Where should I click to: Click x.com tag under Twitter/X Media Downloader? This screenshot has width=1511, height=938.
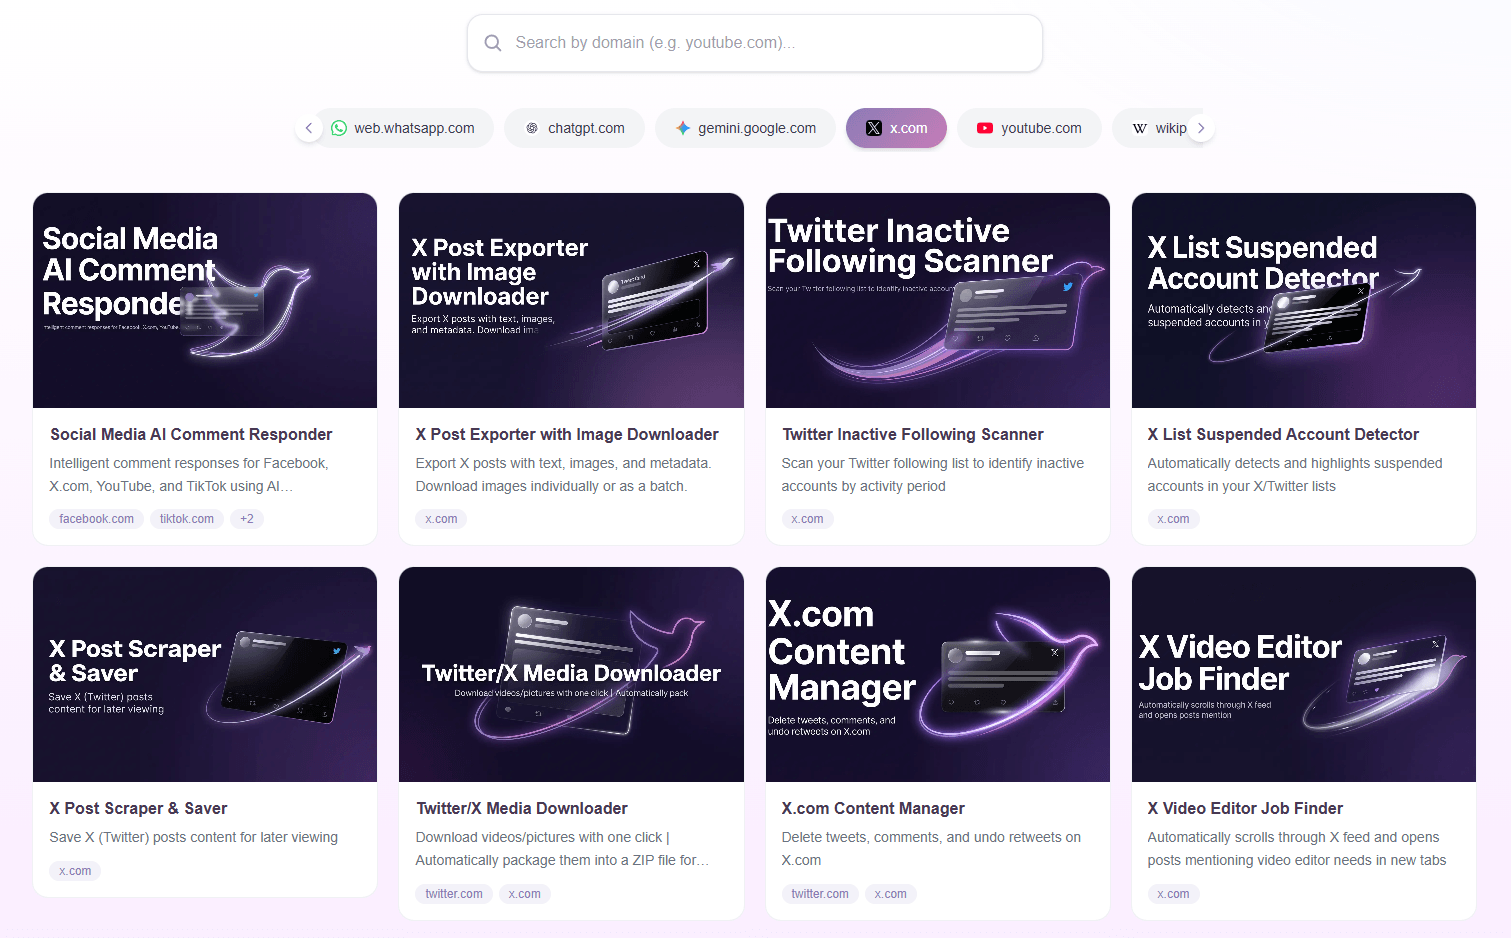point(524,894)
